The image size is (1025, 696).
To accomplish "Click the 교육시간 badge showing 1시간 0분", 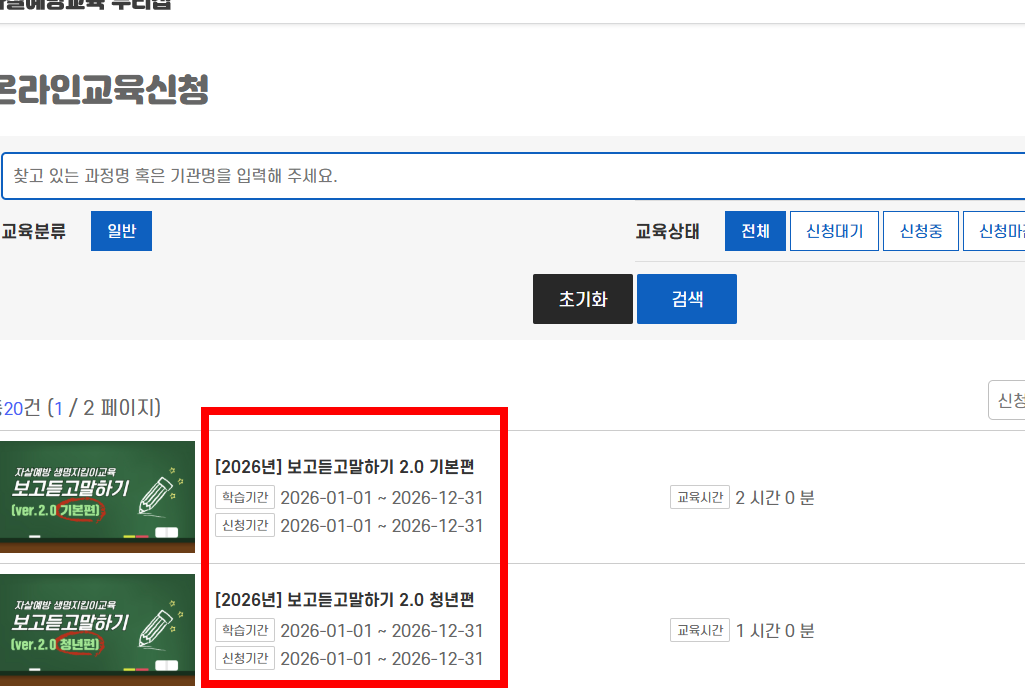I will pyautogui.click(x=699, y=631).
